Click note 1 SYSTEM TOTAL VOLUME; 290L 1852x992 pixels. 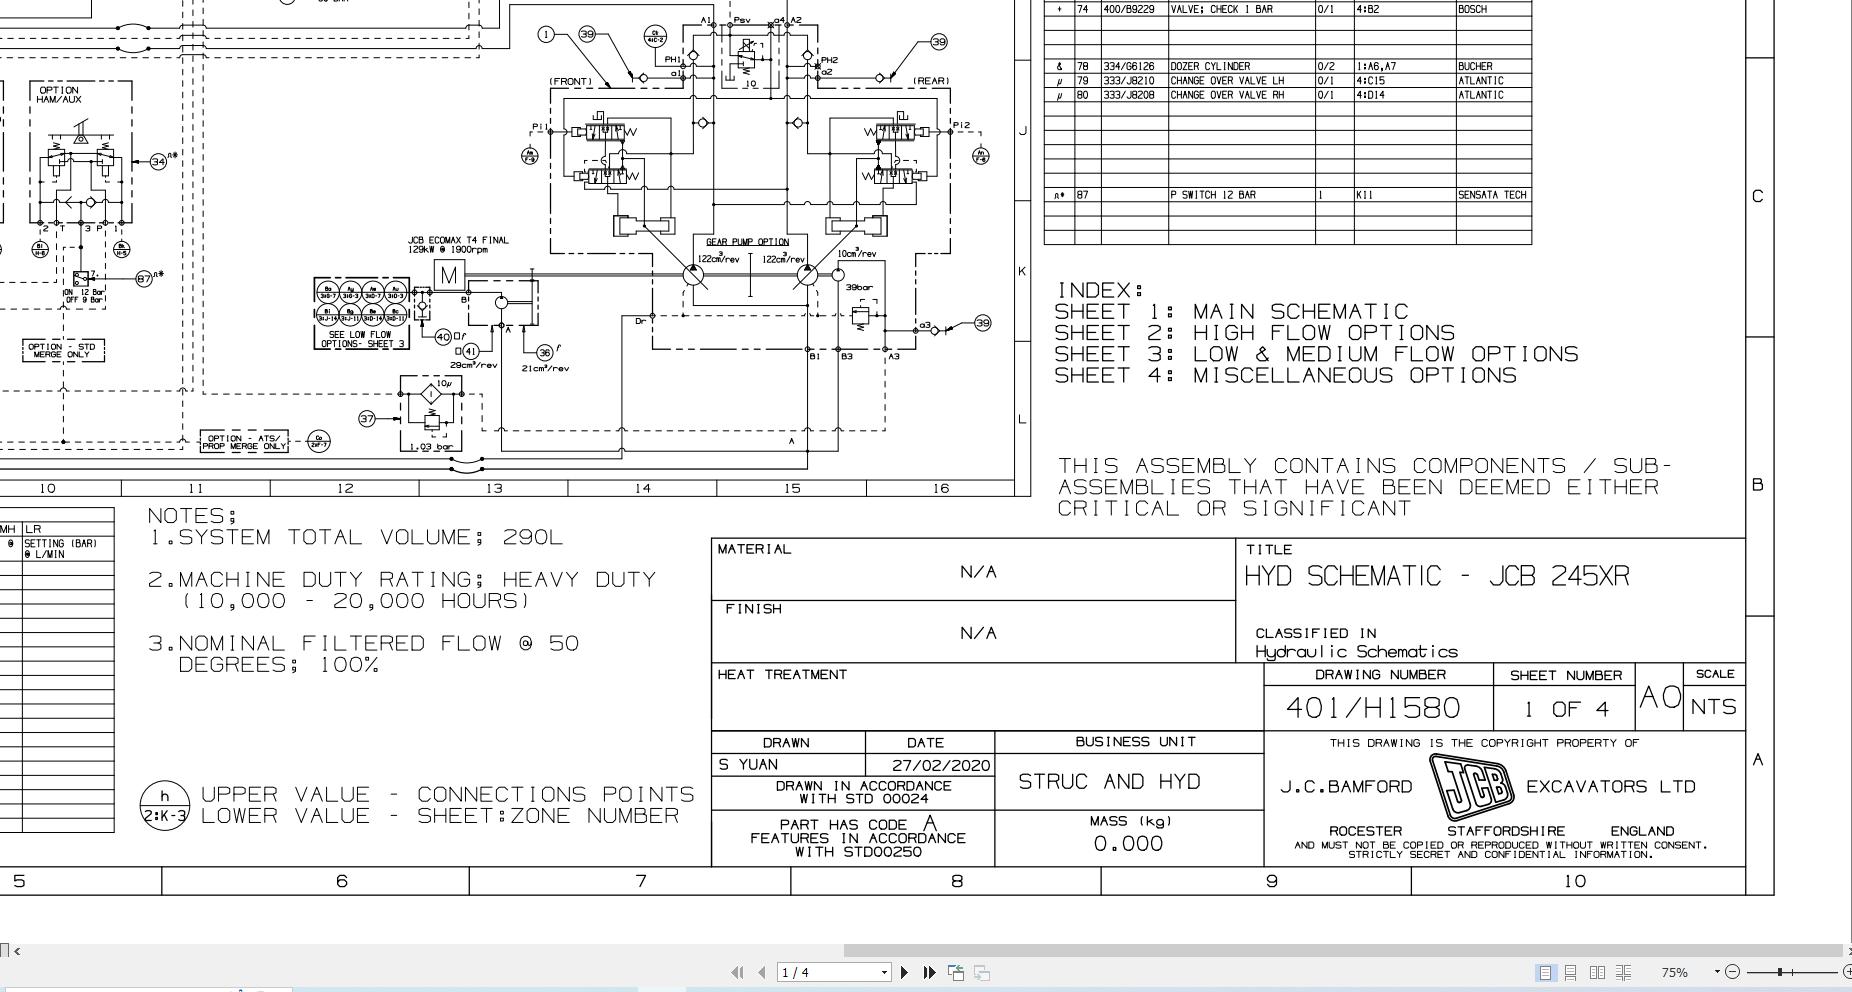point(356,538)
